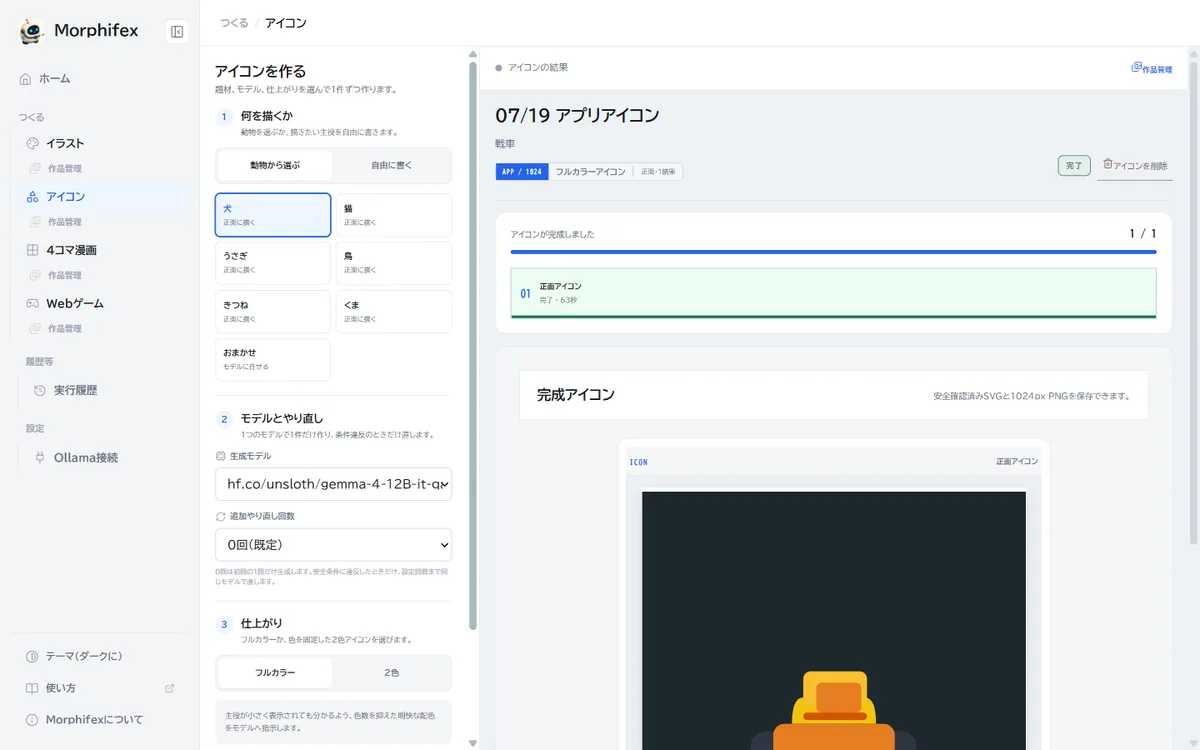
Task: Select the くま subject card
Action: coord(393,311)
